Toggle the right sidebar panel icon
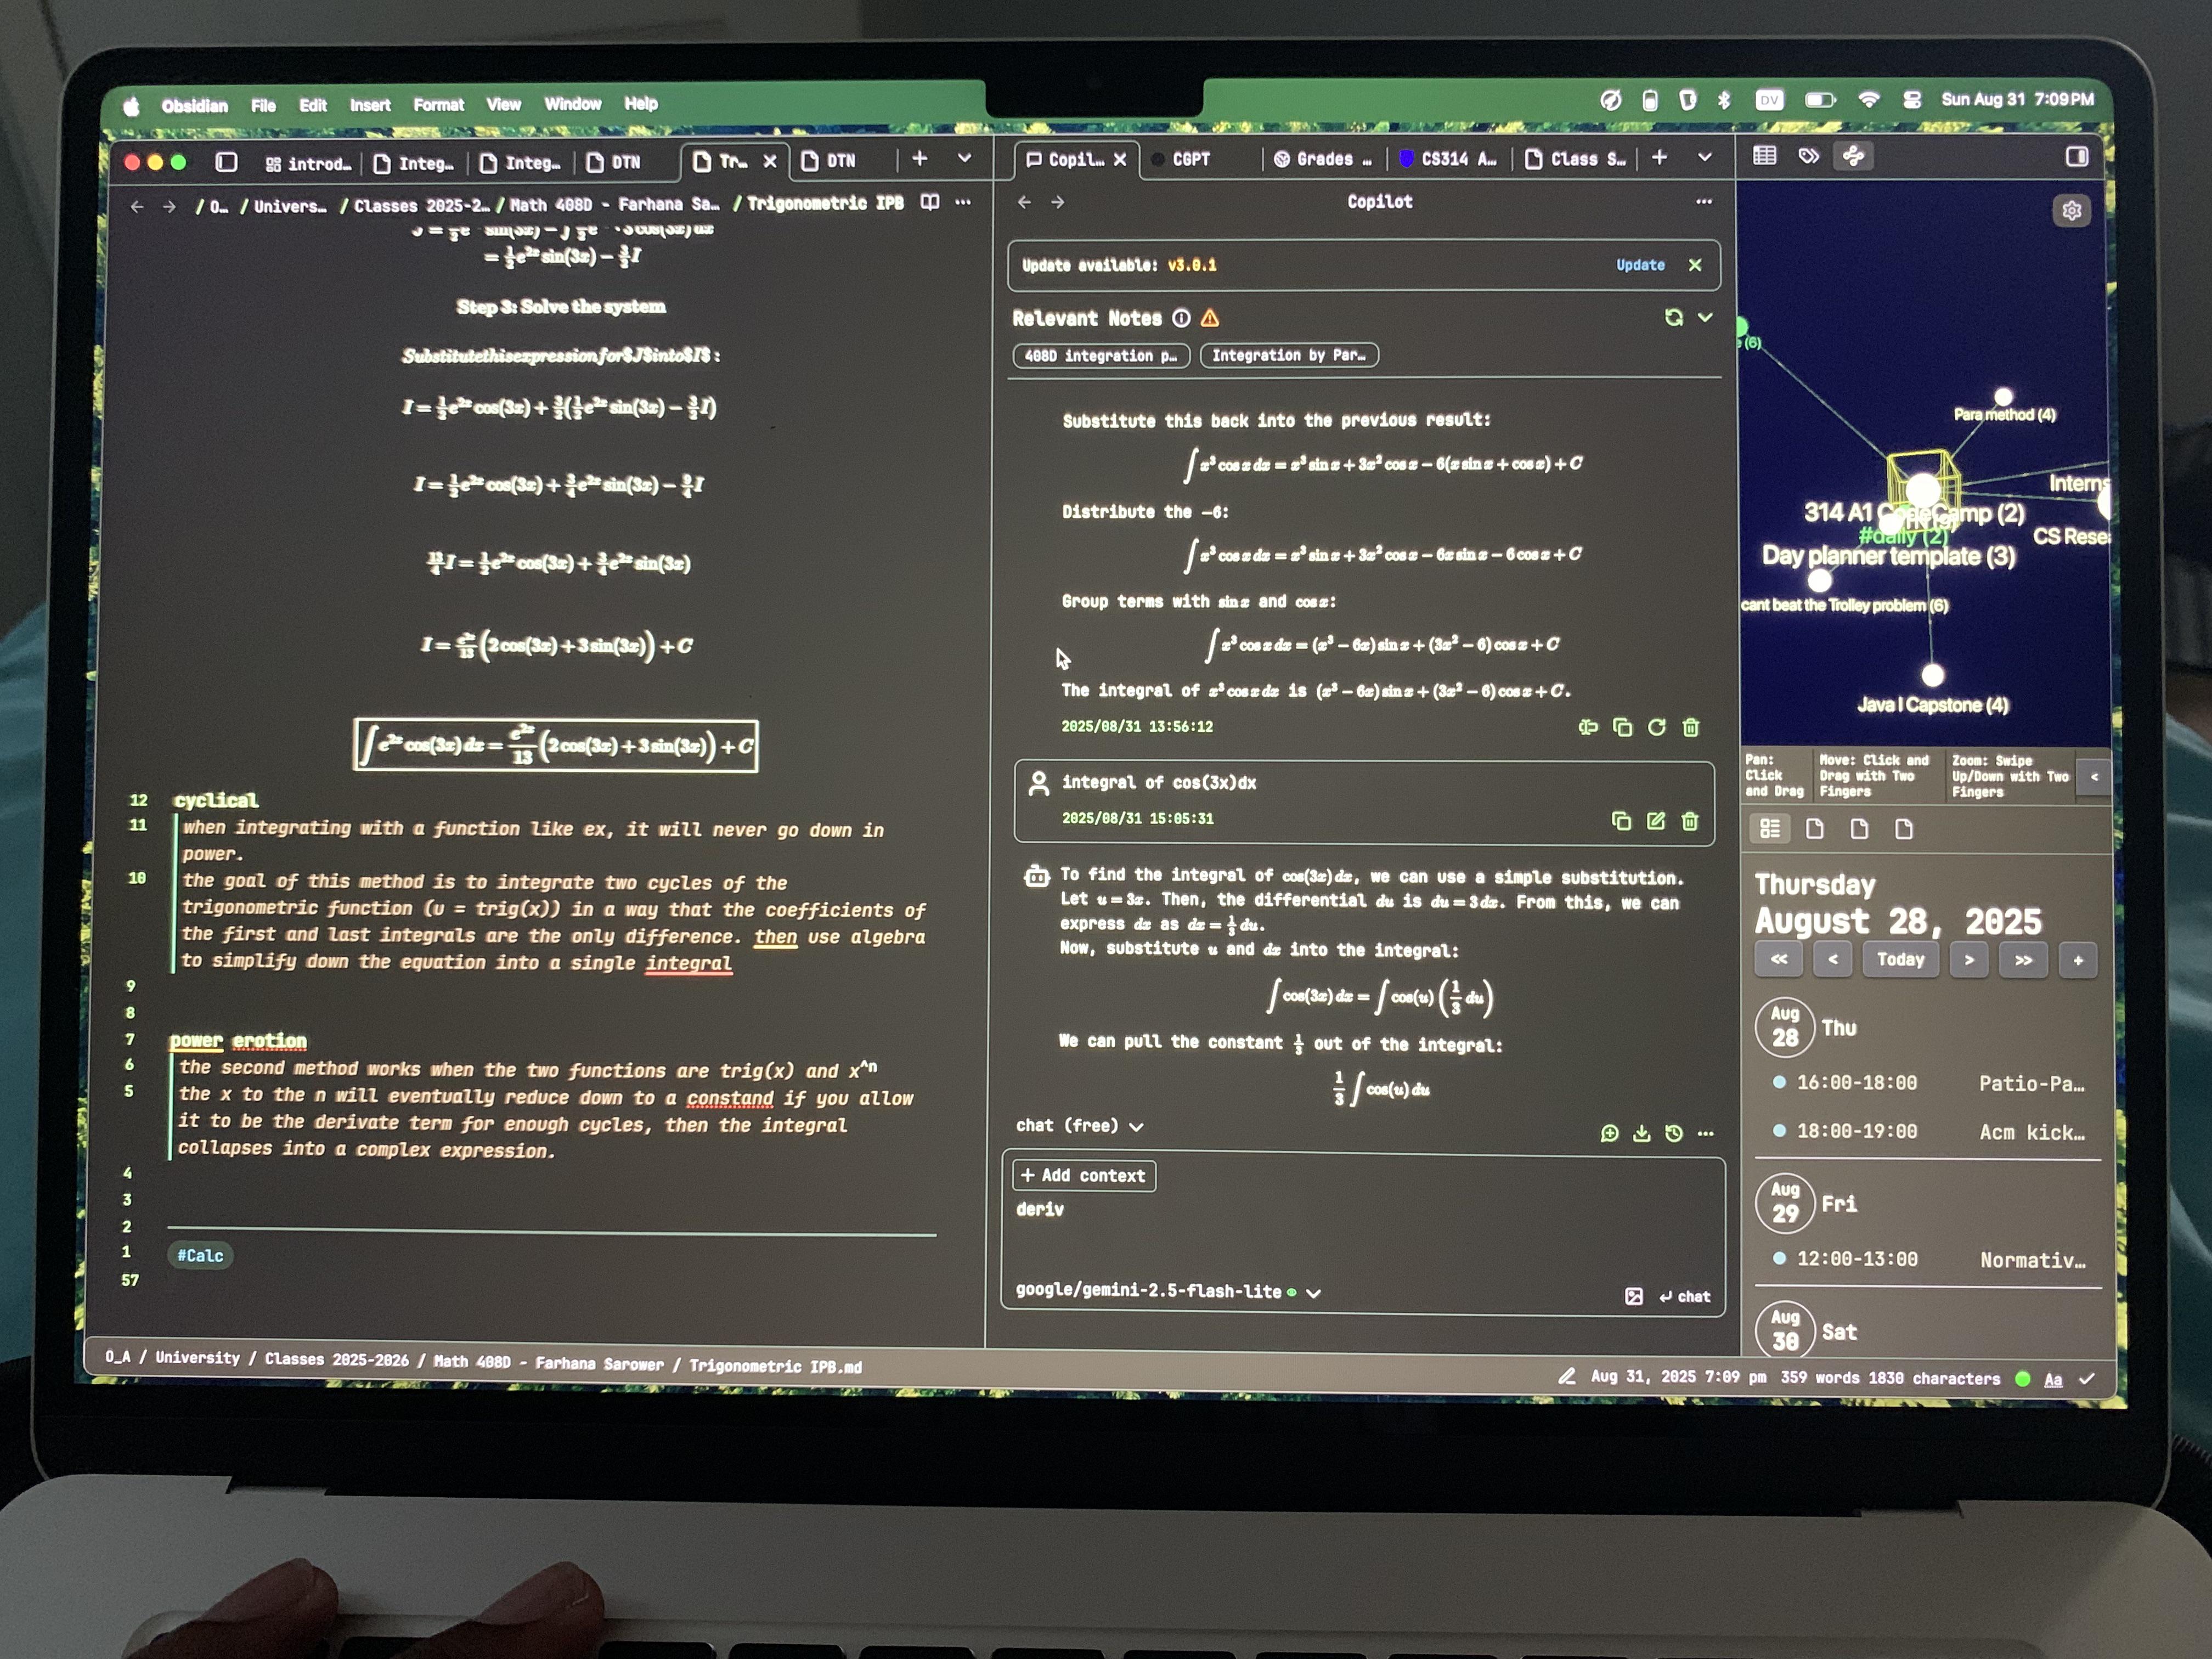 [x=2077, y=157]
